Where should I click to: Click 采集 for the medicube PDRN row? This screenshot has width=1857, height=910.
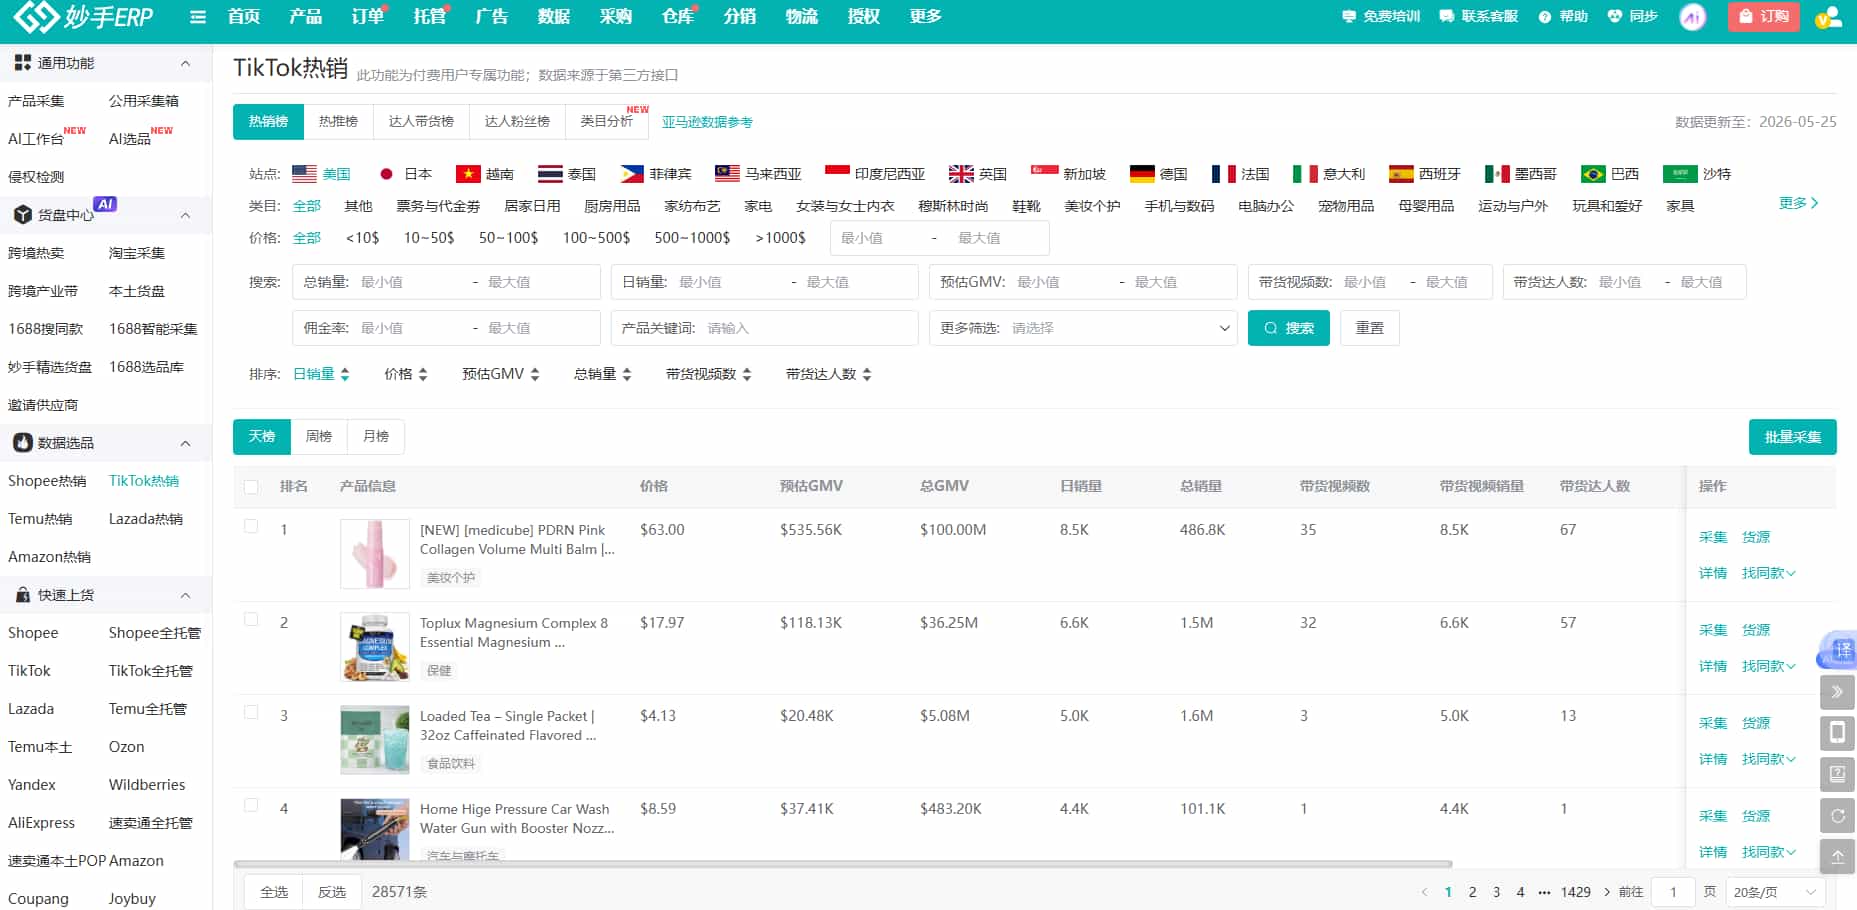click(1713, 537)
